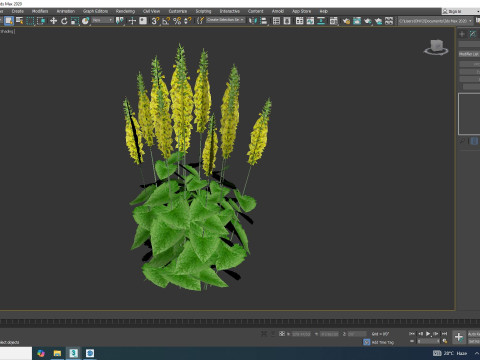Open the Create Selection Set dropdown
Screen dimensions: 480x360
point(225,20)
